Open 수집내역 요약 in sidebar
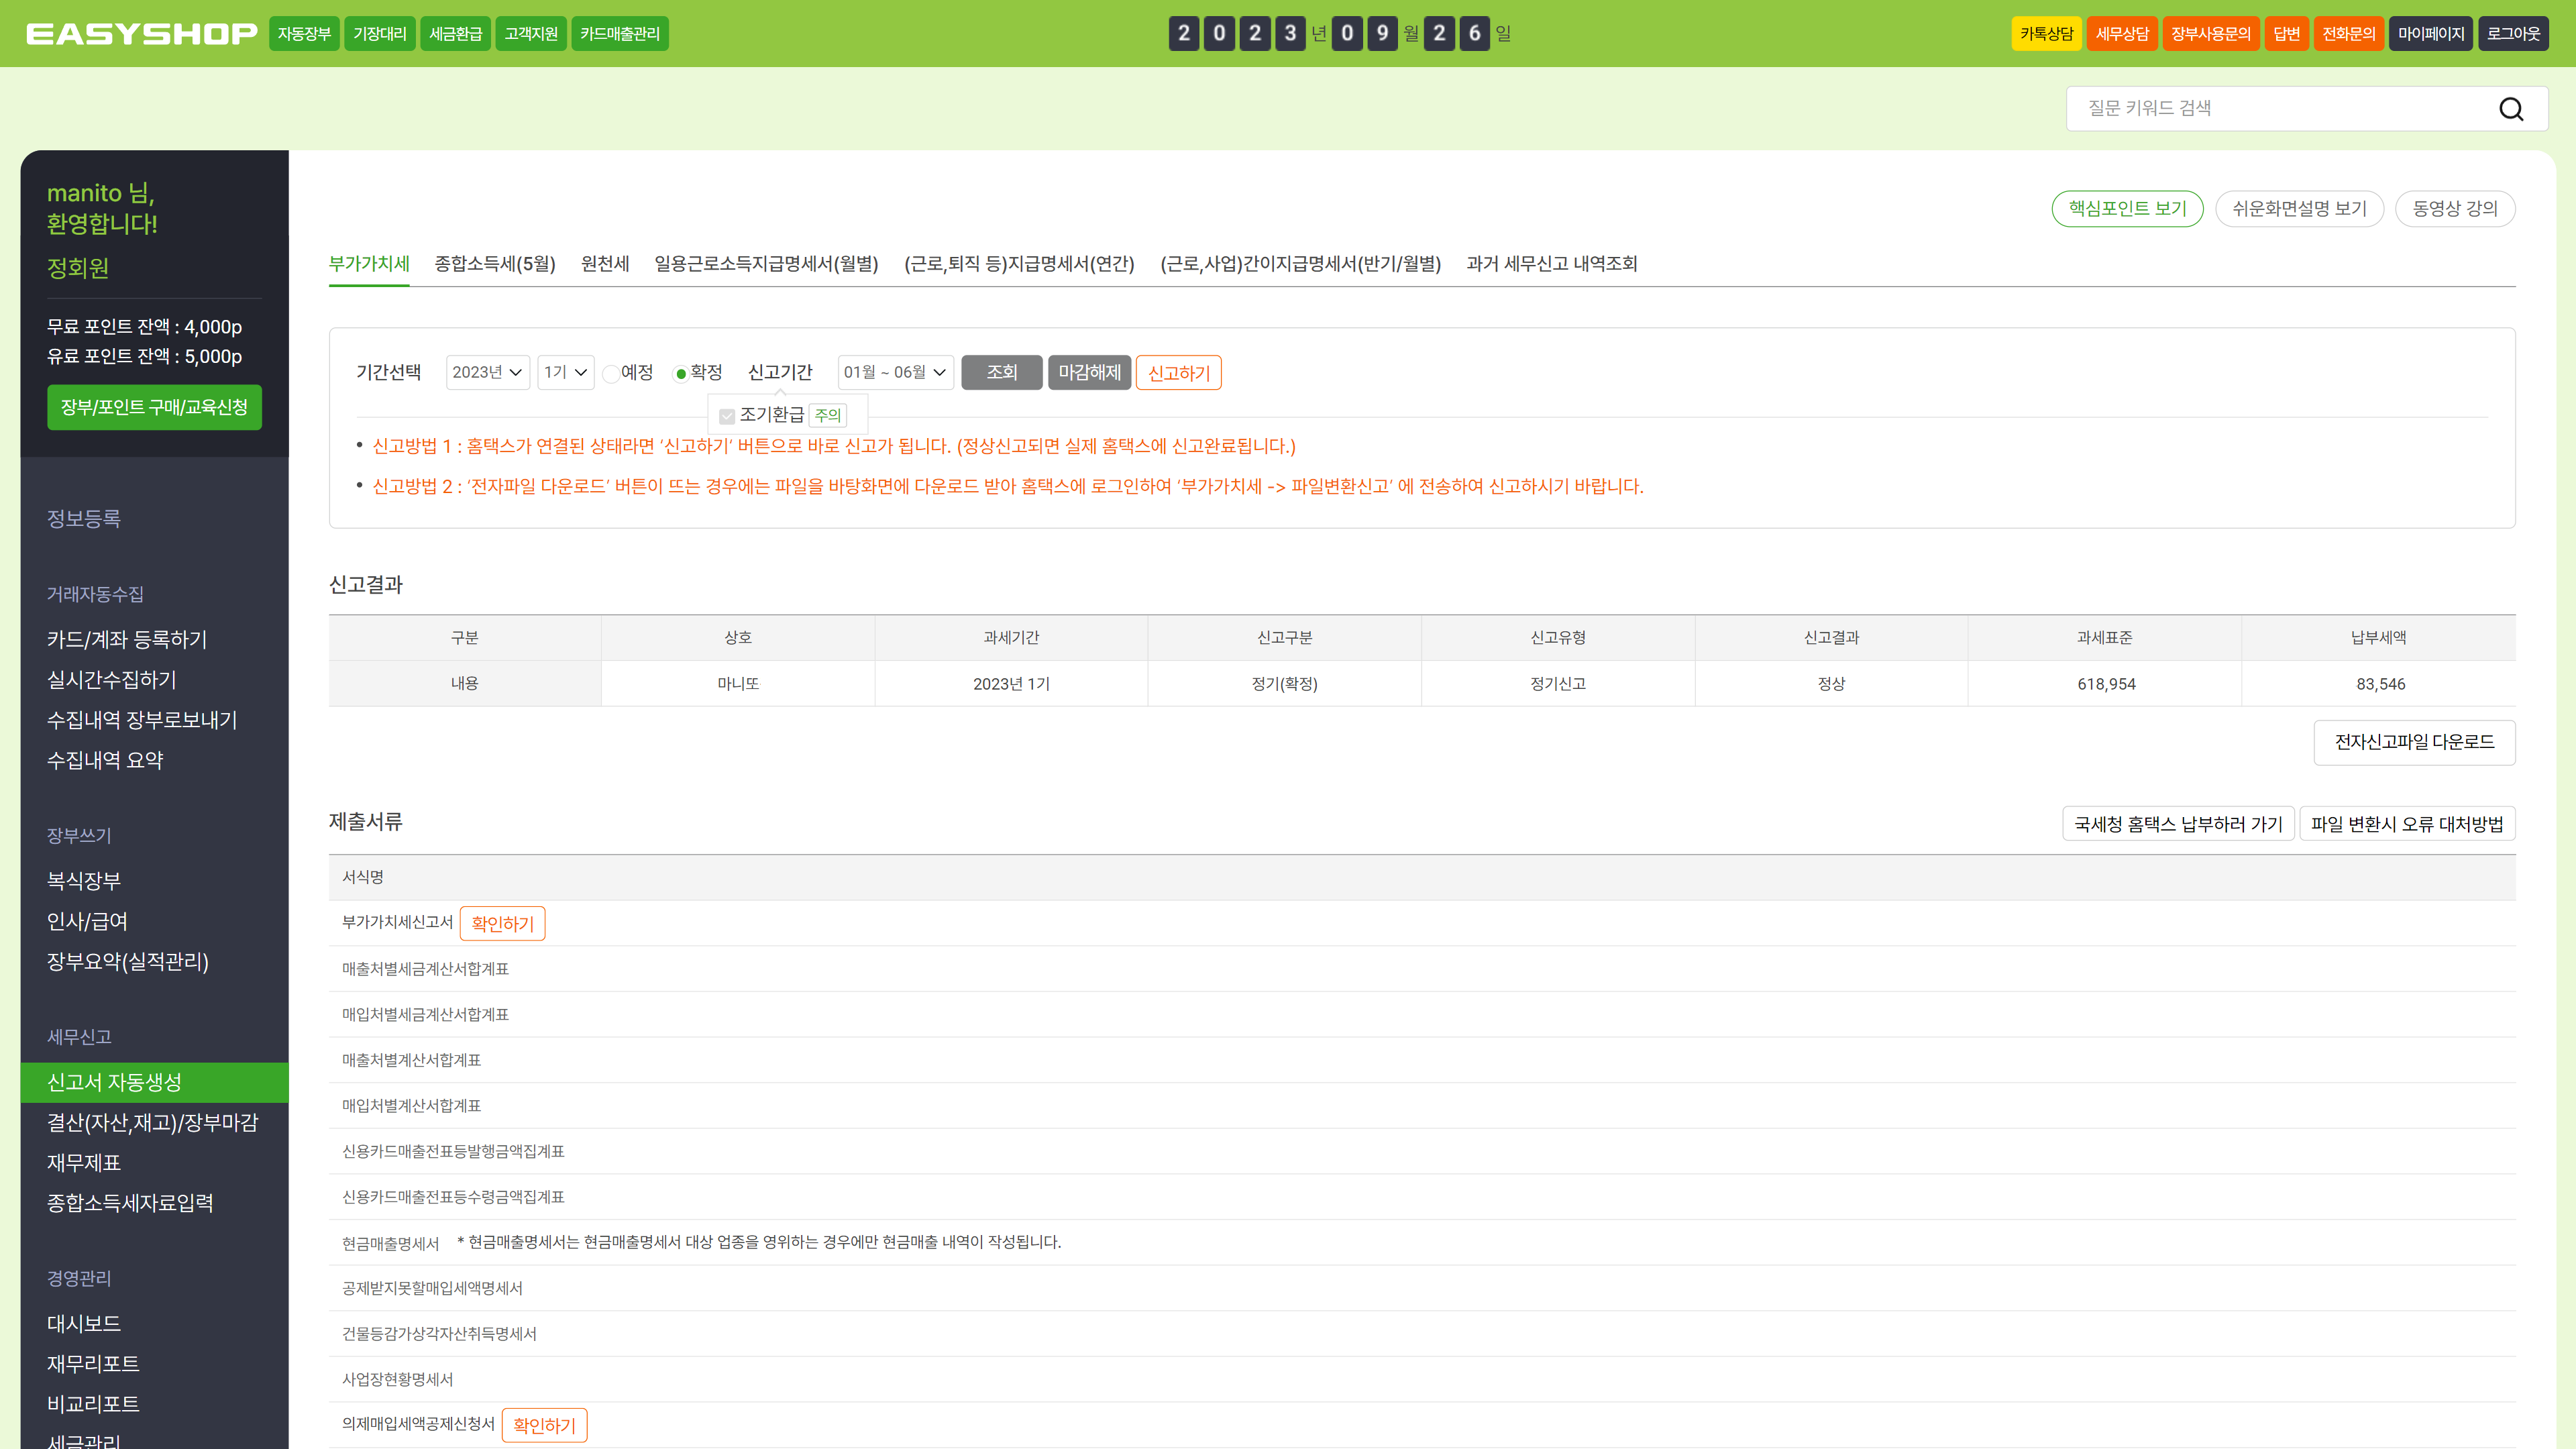This screenshot has height=1449, width=2576. pos(105,761)
